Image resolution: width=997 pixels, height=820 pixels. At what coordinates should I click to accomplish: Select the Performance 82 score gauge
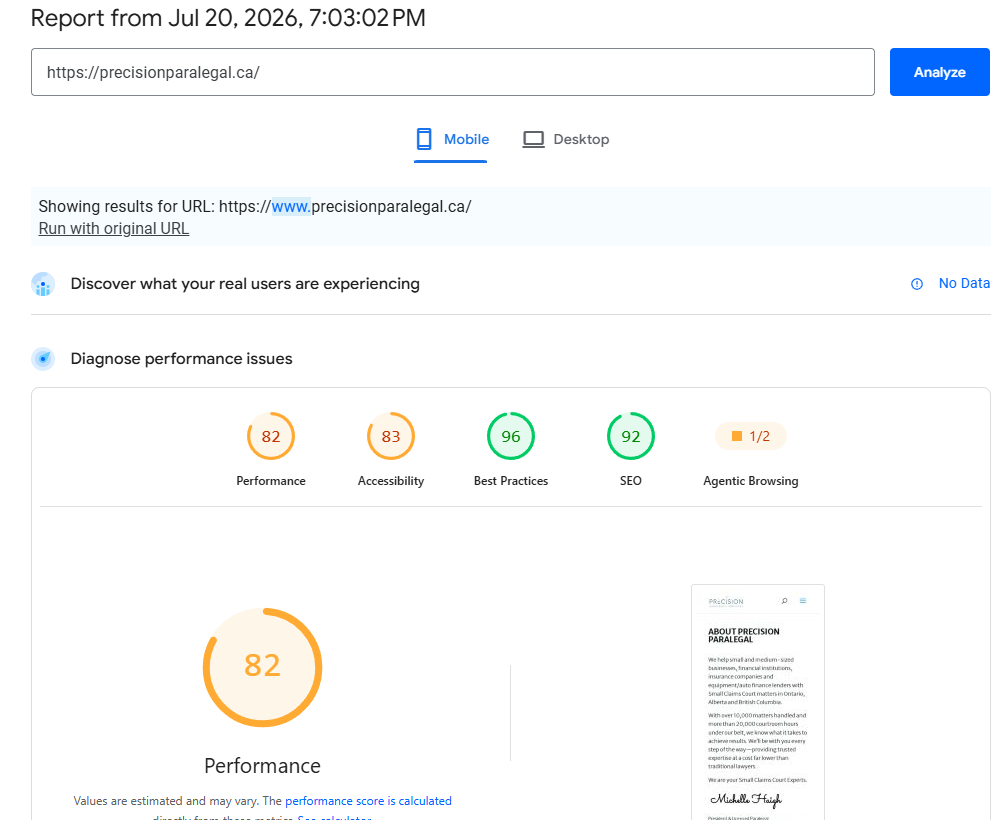pyautogui.click(x=271, y=436)
